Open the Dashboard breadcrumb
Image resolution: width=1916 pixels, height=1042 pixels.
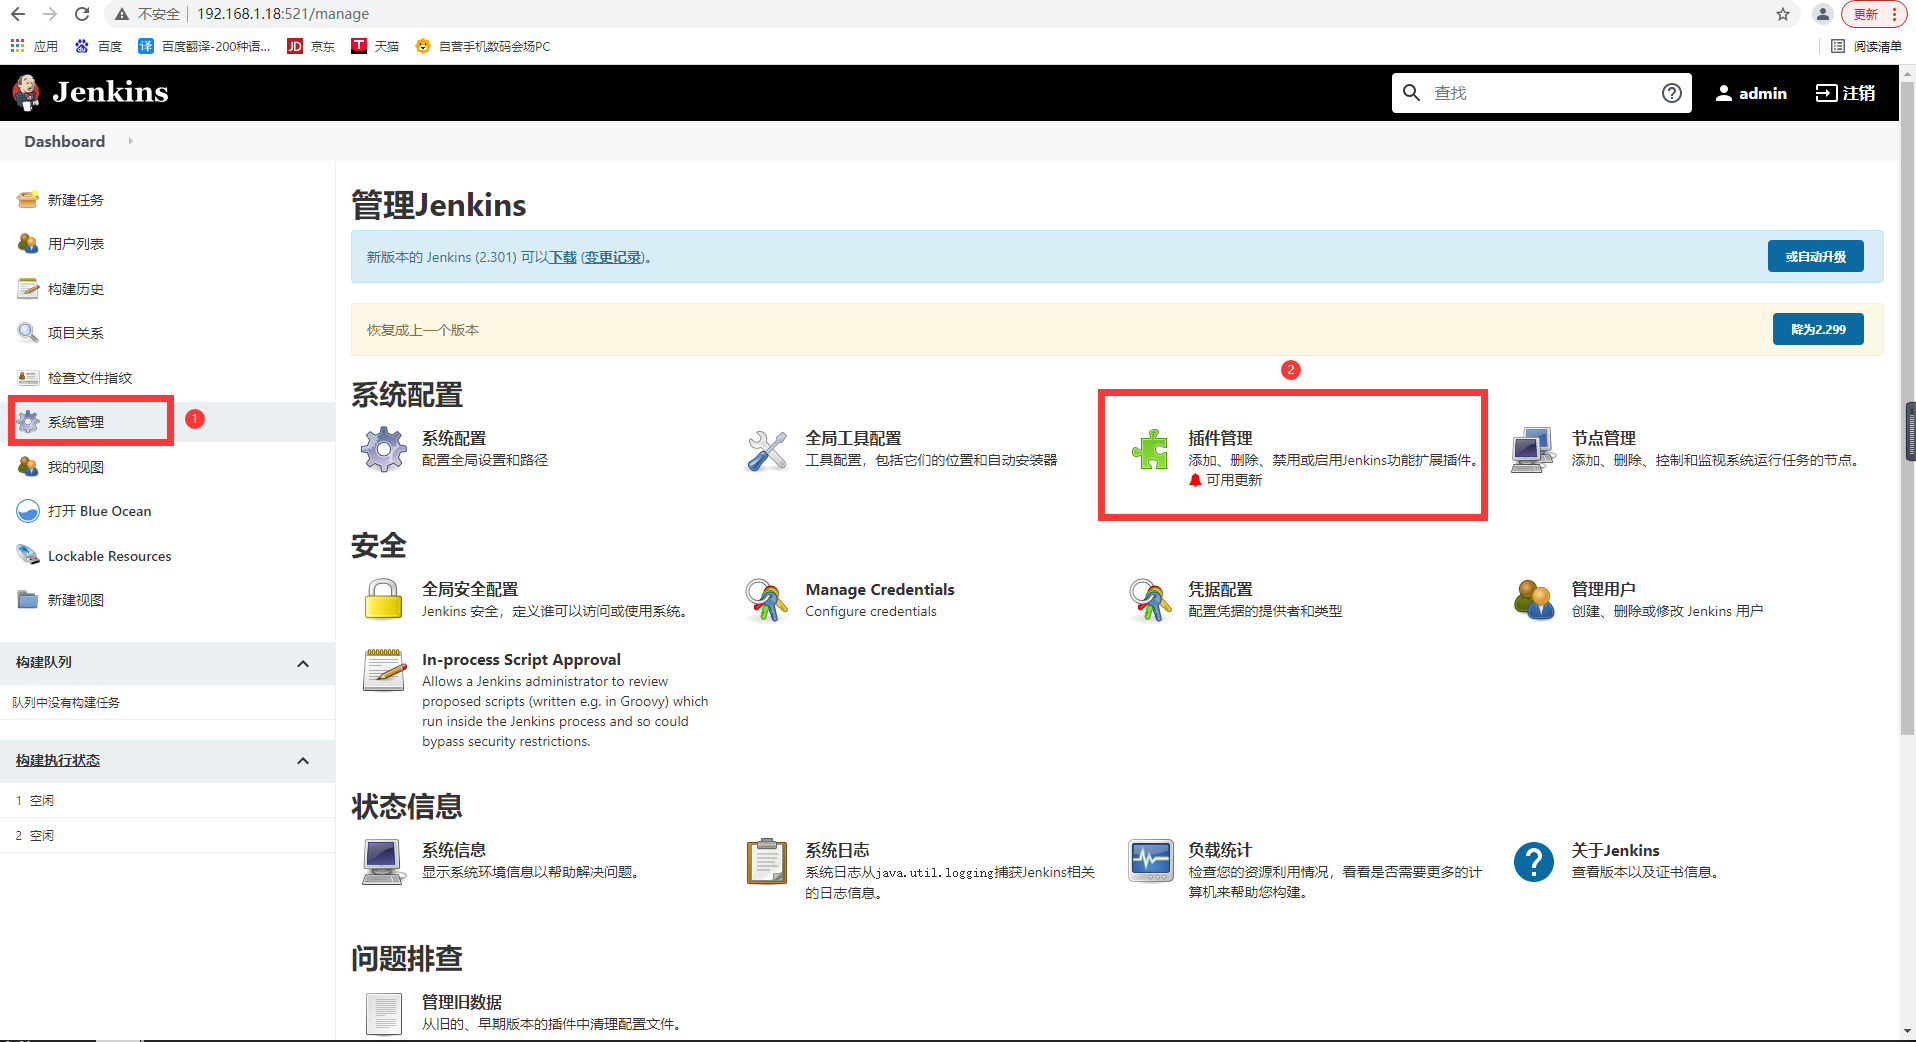(x=65, y=141)
